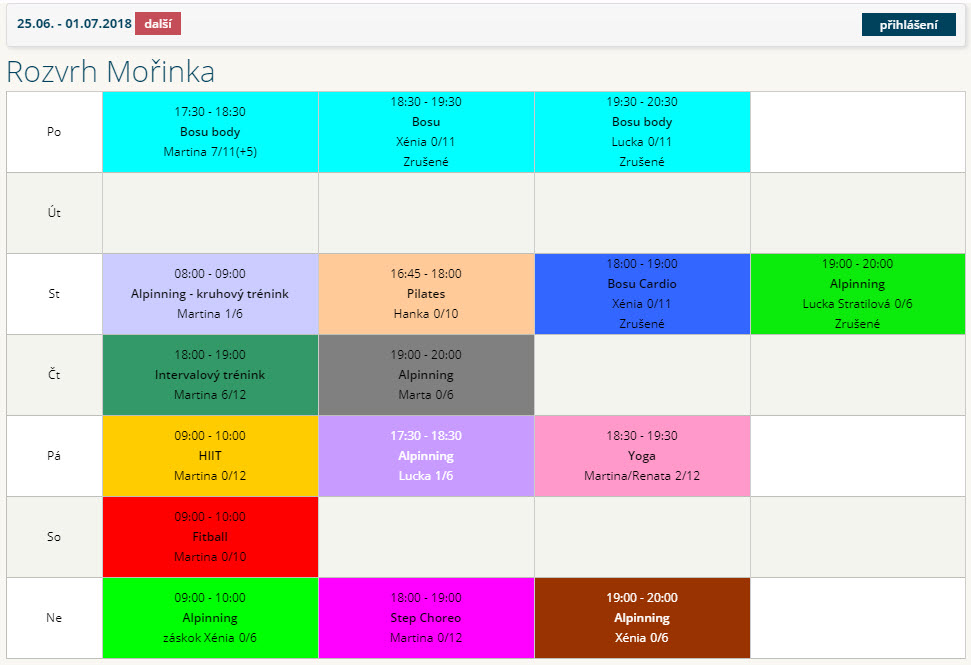Image resolution: width=971 pixels, height=665 pixels.
Task: Select the Pilates class with Hanka
Action: tap(426, 294)
